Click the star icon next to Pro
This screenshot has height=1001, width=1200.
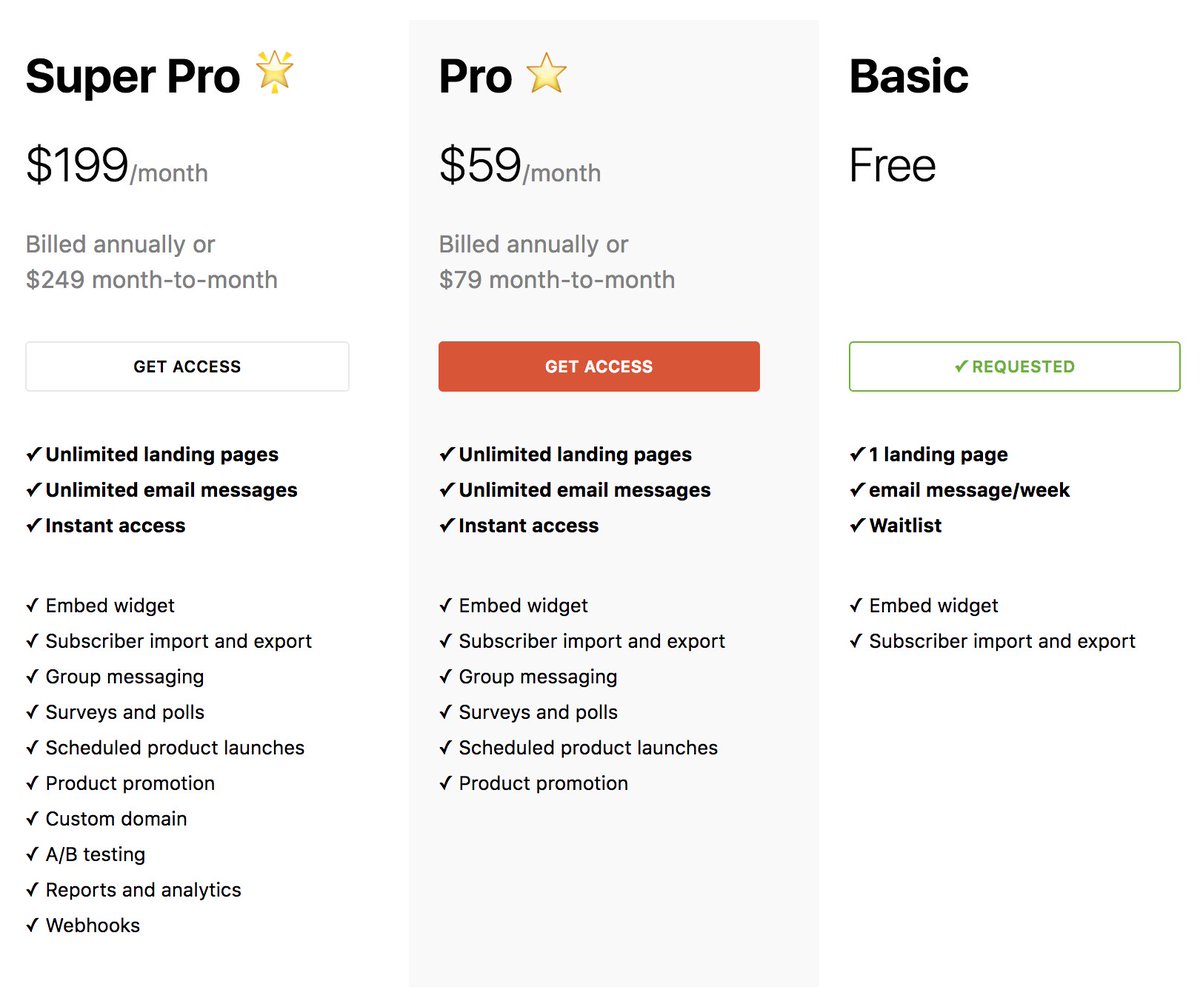pos(546,74)
